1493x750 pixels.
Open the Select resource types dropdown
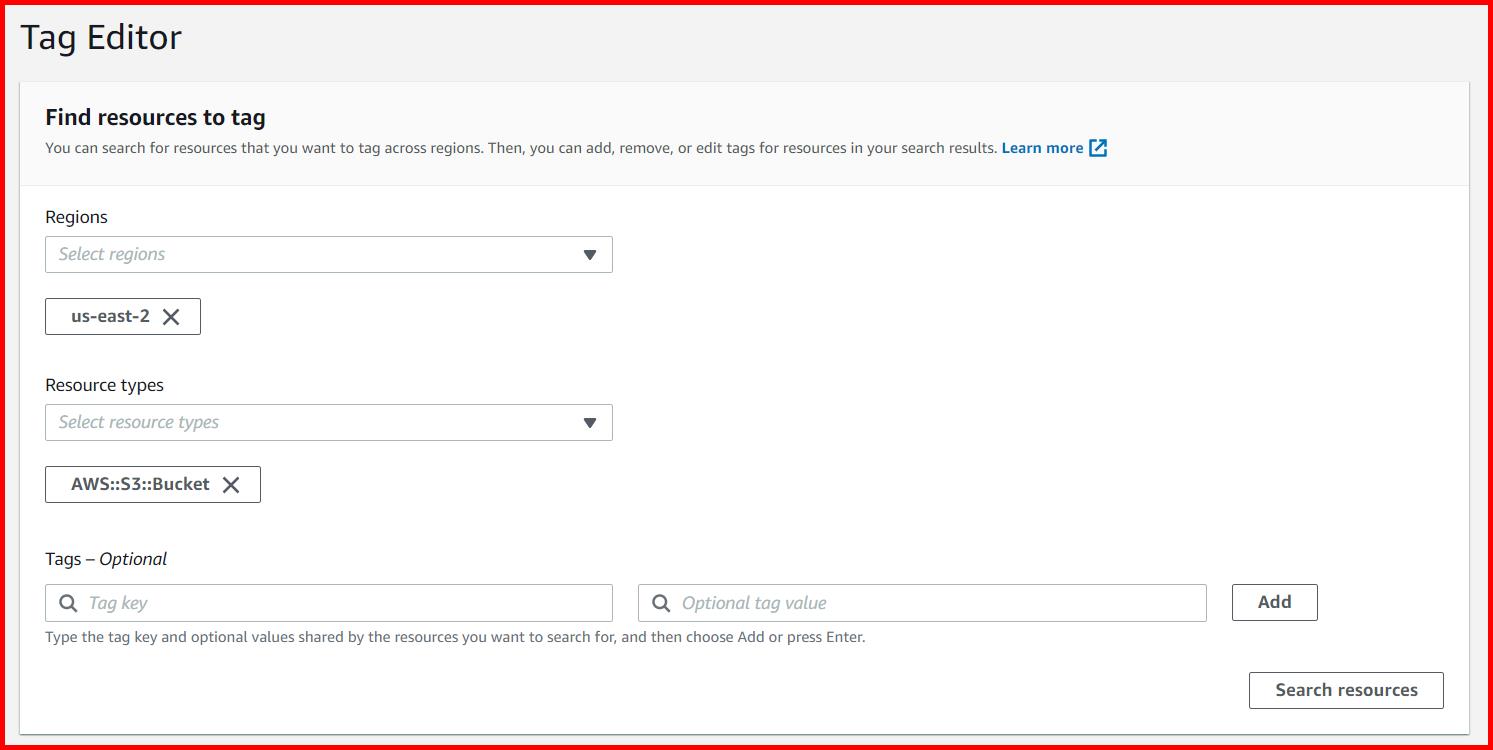tap(328, 422)
